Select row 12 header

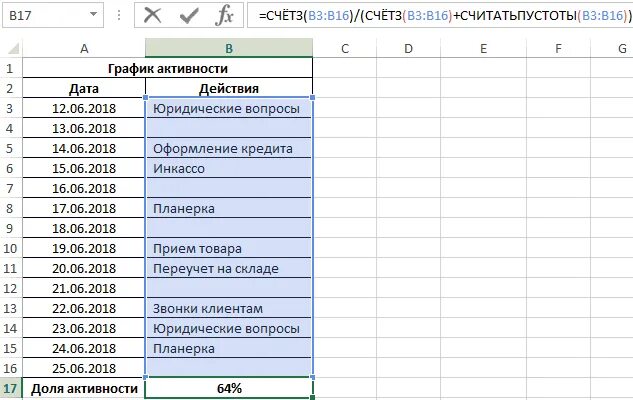point(10,288)
